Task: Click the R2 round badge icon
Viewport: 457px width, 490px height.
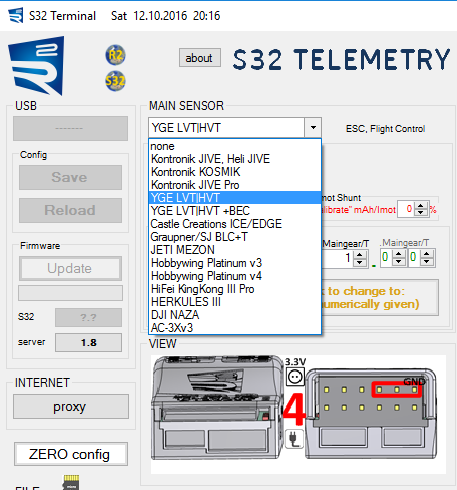Action: pos(115,55)
